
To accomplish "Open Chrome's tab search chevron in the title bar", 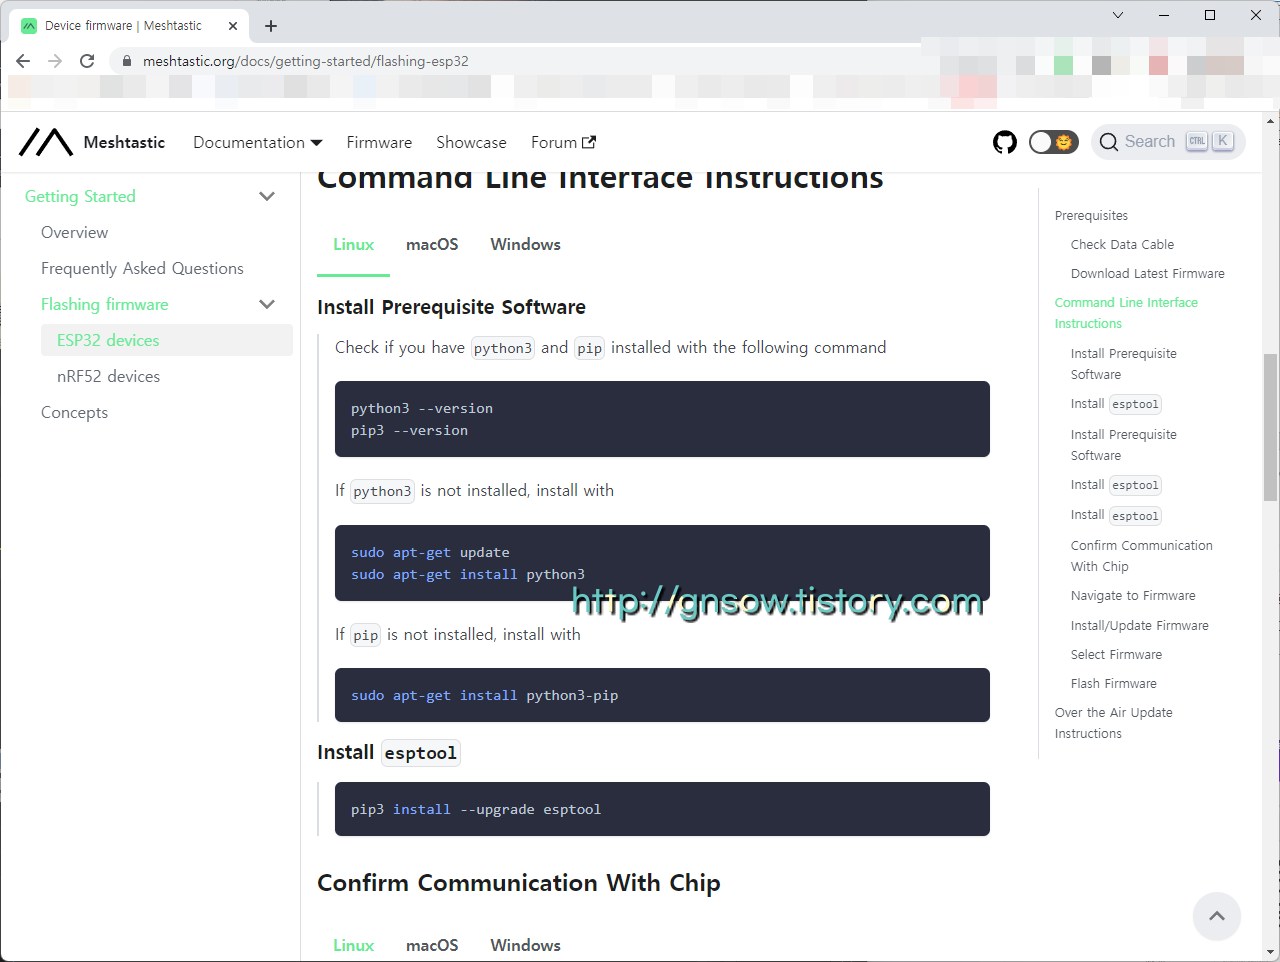I will (1118, 15).
